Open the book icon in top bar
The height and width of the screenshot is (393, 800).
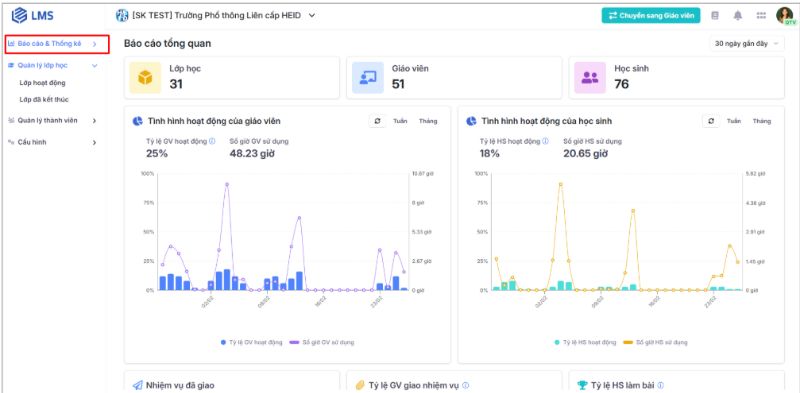(x=715, y=16)
